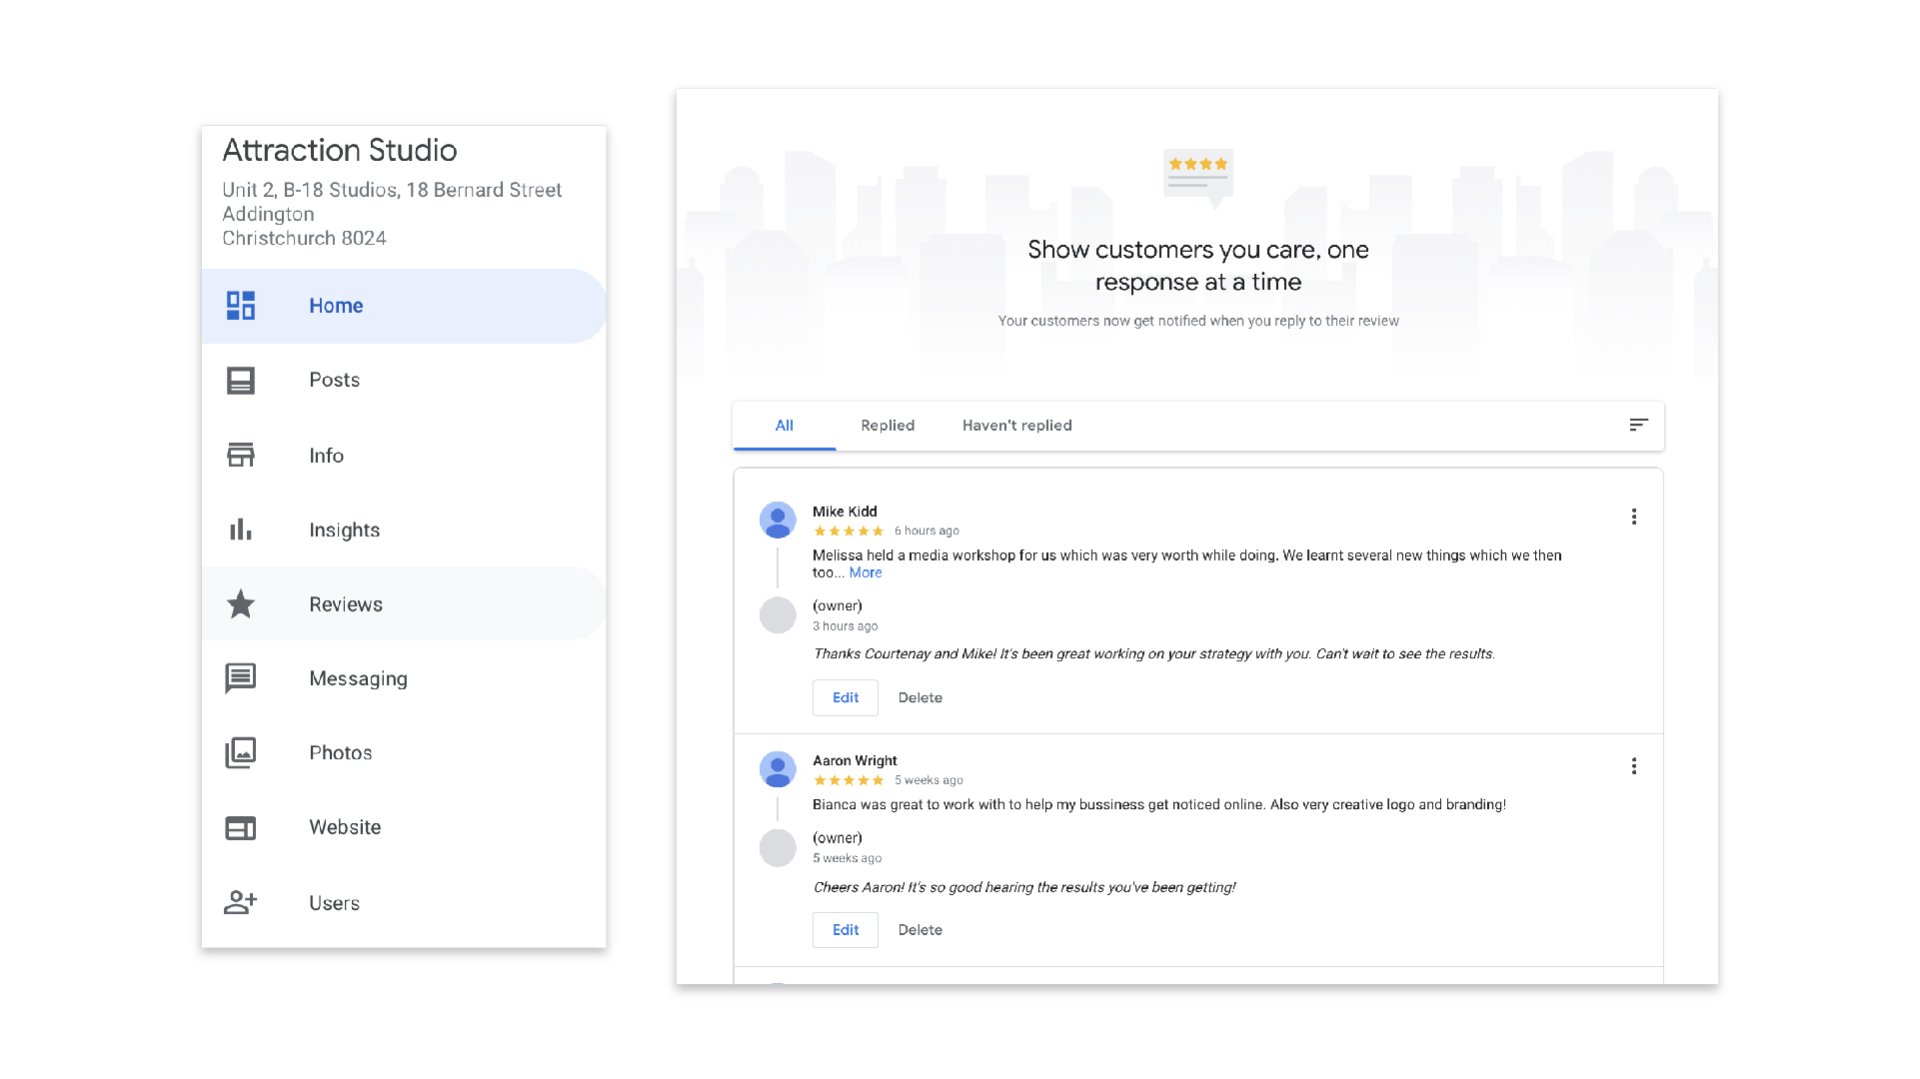Edit the reply to Mike Kidd
Image resolution: width=1920 pixels, height=1079 pixels.
pos(845,698)
